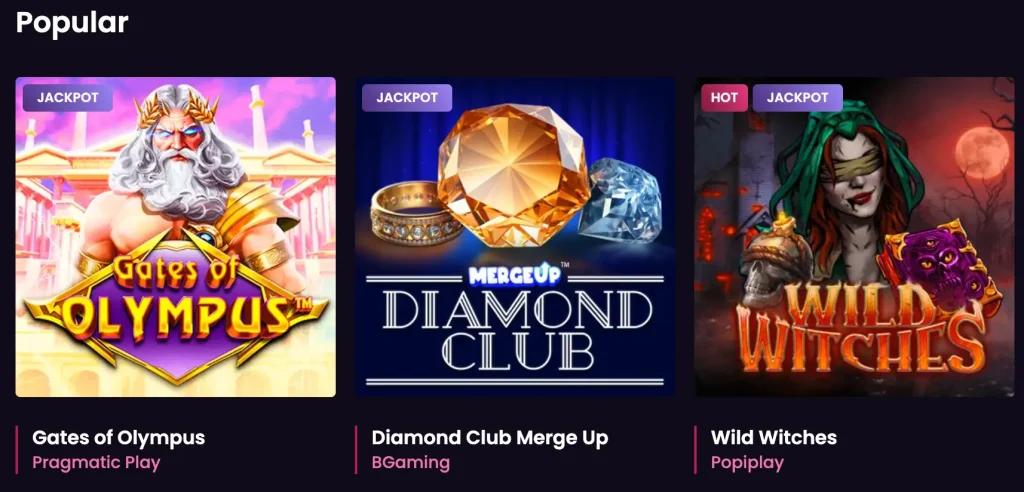This screenshot has width=1024, height=492.
Task: Click the Popular section heading
Action: coord(72,23)
